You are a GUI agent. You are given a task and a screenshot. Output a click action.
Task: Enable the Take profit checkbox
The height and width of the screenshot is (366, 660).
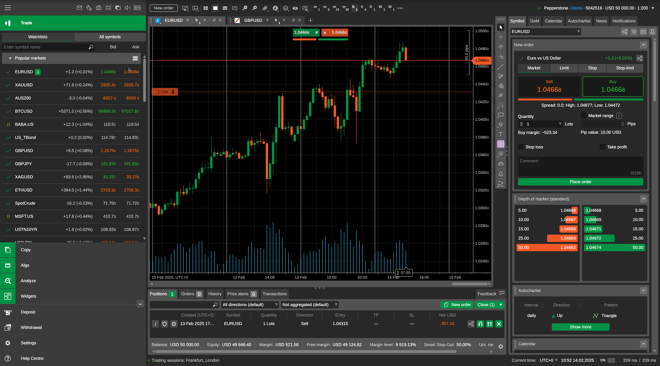pyautogui.click(x=602, y=147)
